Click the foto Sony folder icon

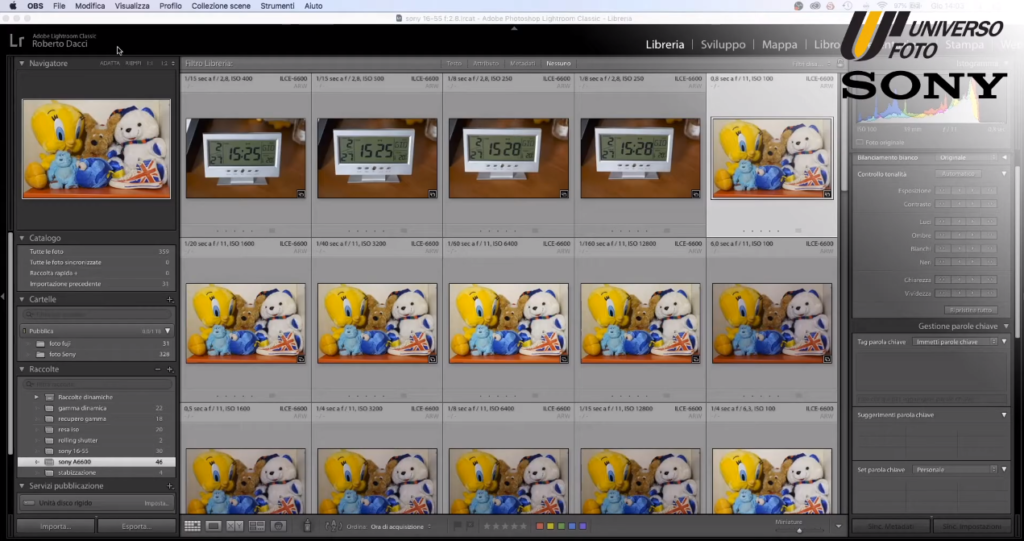40,354
